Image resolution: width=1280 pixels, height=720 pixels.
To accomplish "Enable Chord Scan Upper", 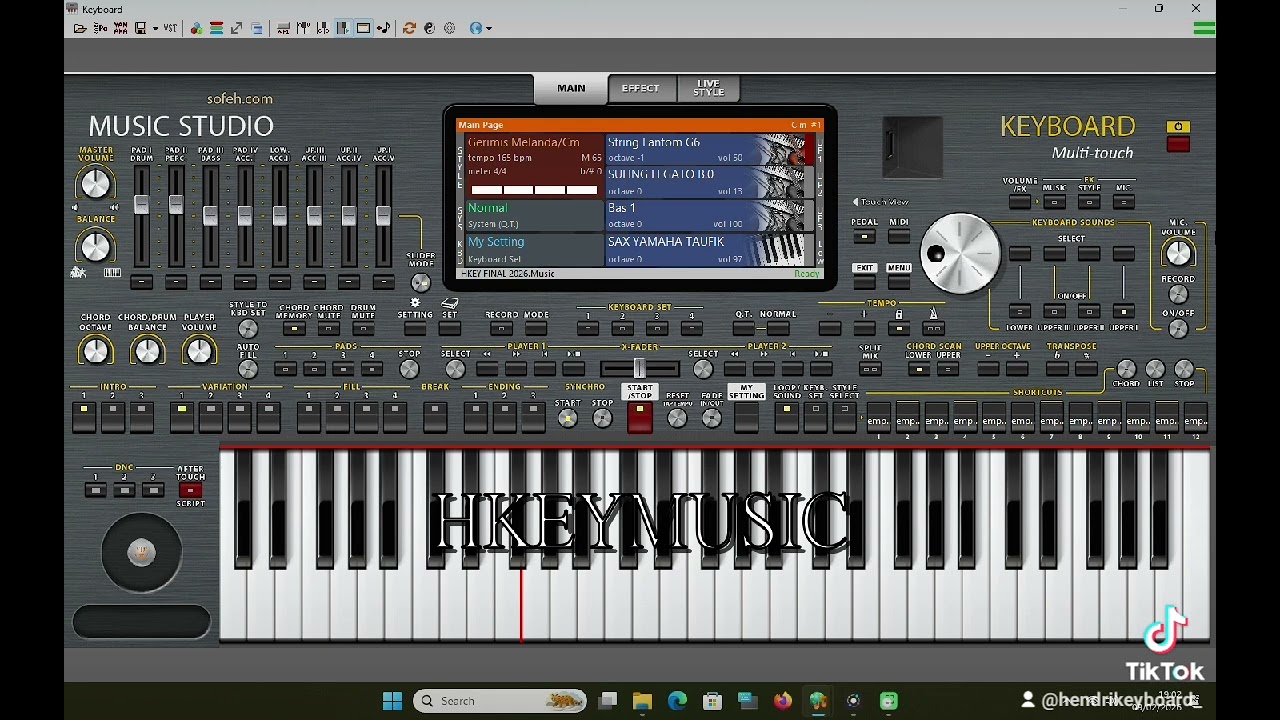I will click(x=947, y=369).
